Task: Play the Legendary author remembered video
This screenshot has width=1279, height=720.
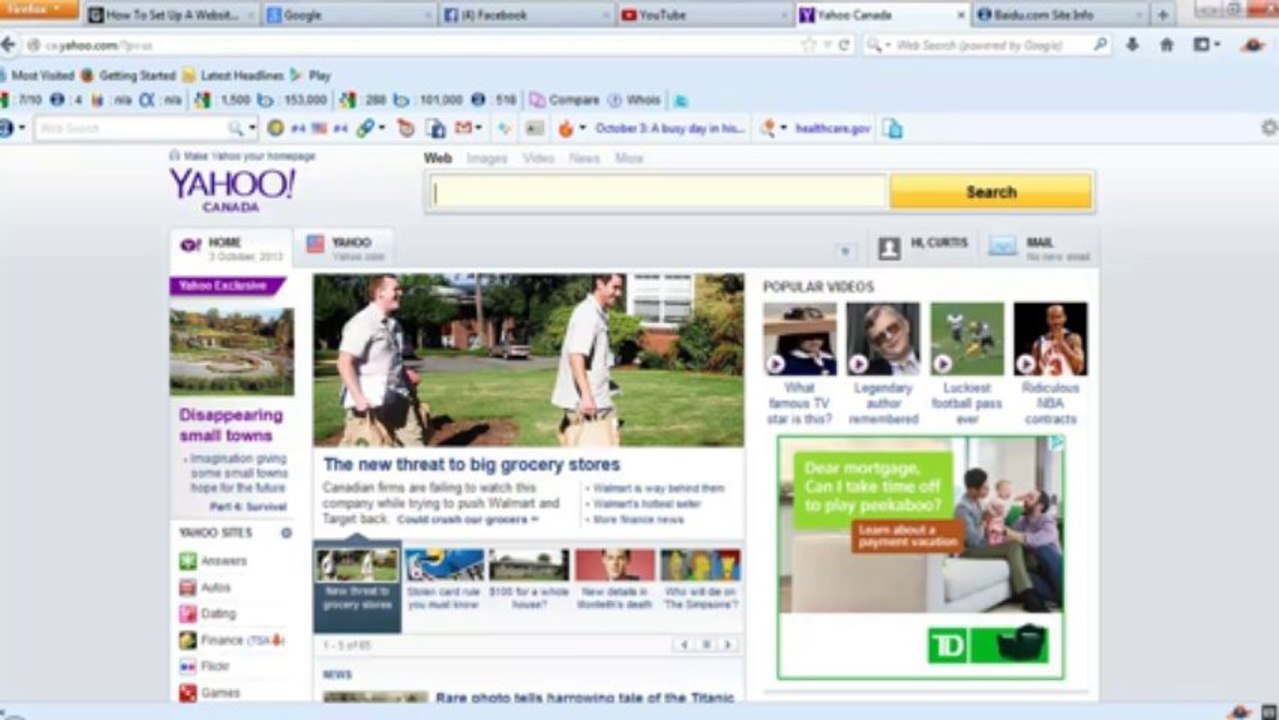Action: [883, 339]
